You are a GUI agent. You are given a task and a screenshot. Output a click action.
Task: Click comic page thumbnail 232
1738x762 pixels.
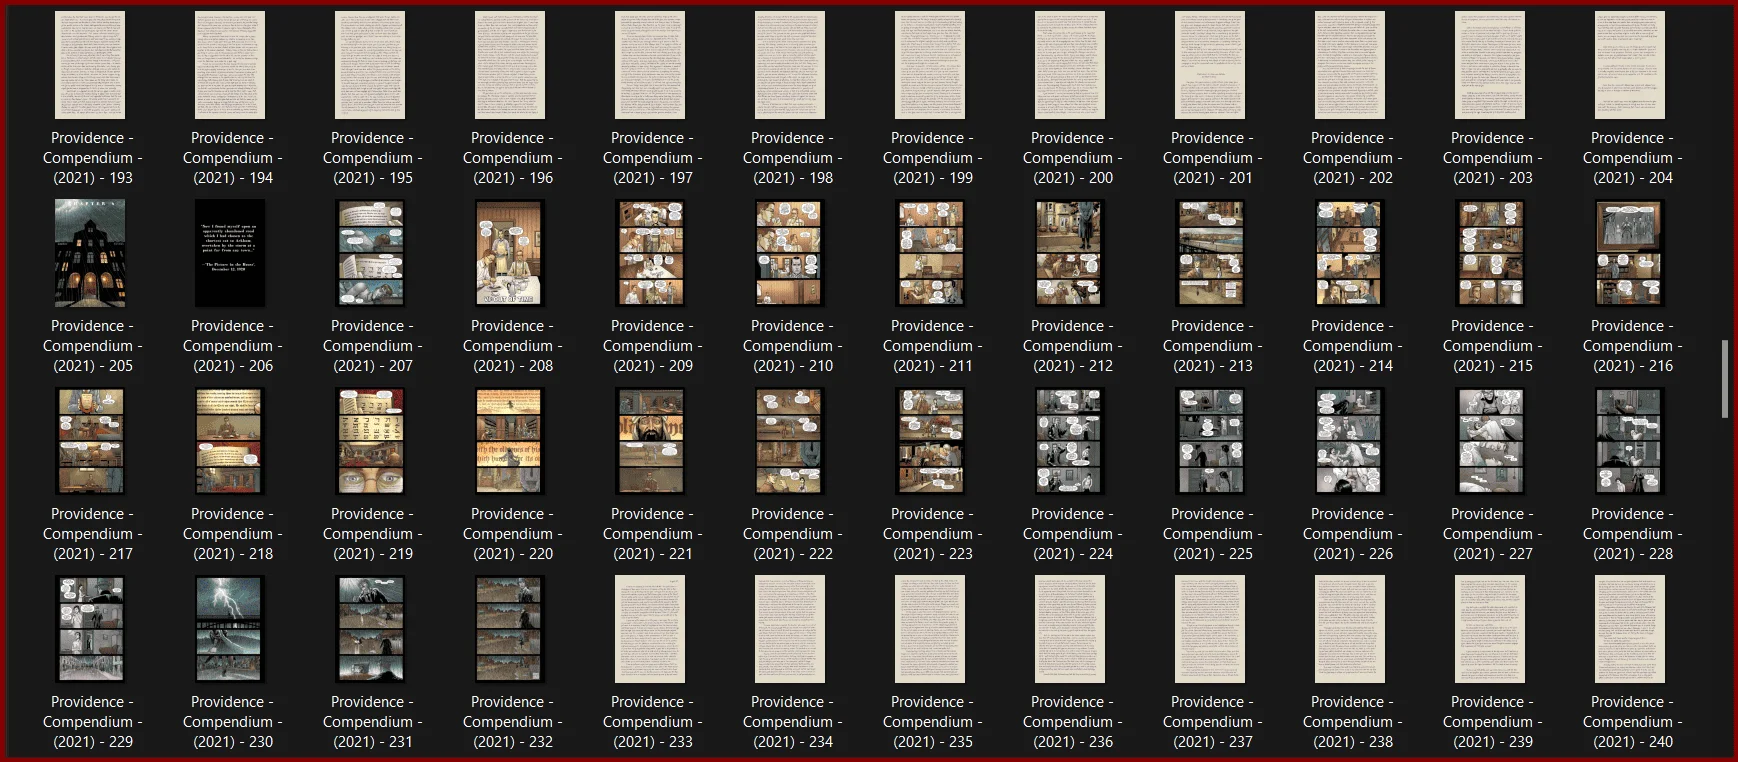(510, 629)
